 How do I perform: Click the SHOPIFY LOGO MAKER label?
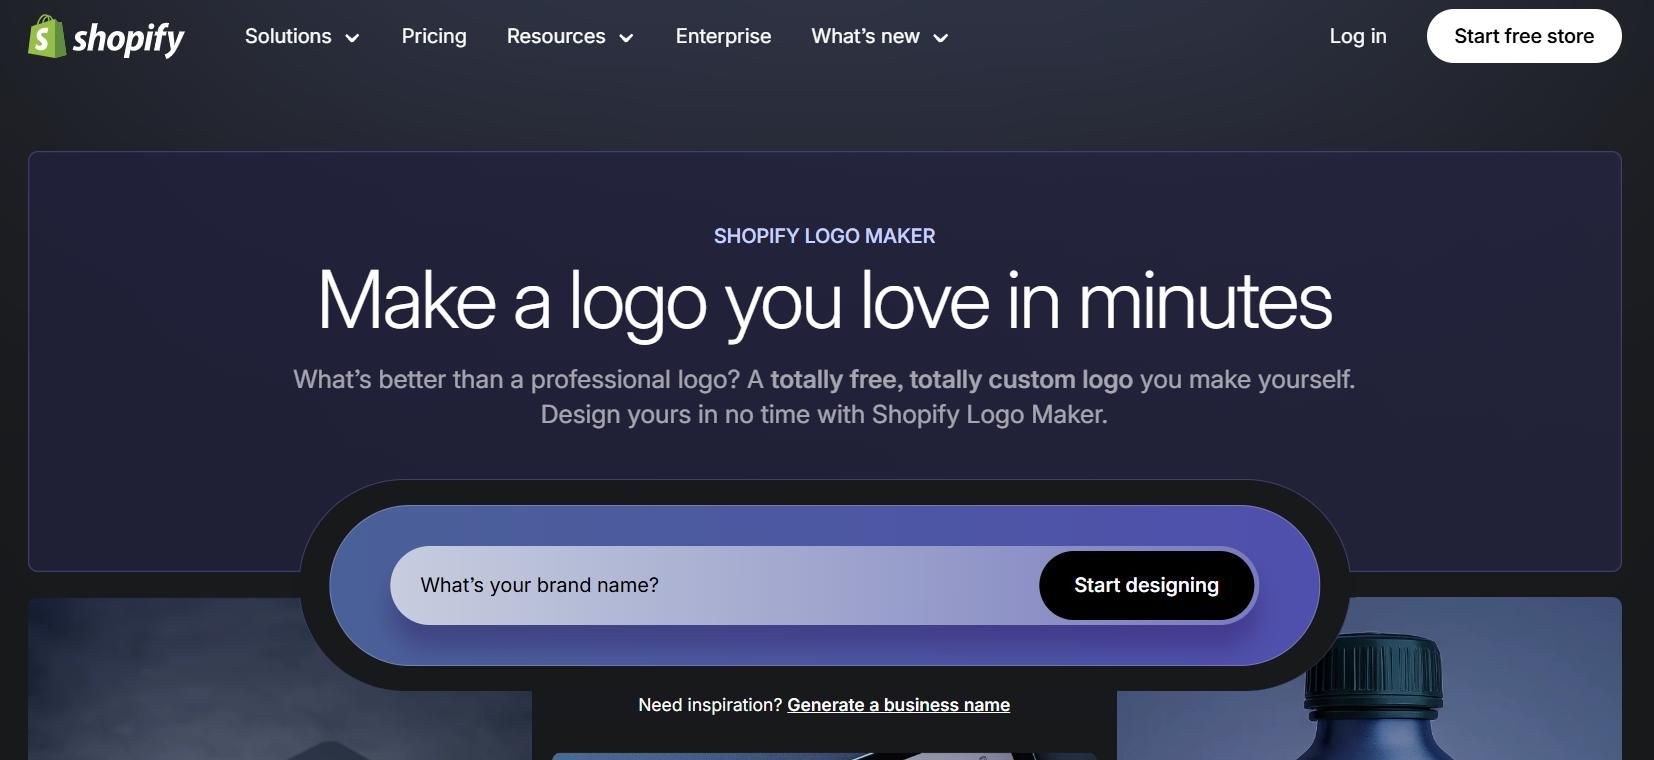pos(824,236)
